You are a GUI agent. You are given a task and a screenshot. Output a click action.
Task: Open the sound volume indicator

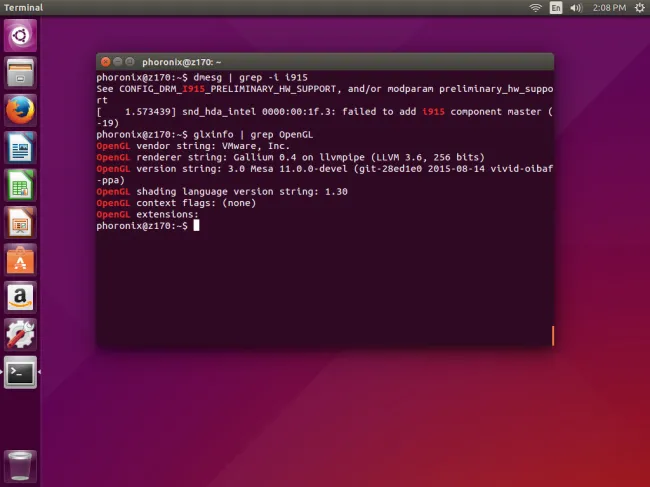576,7
